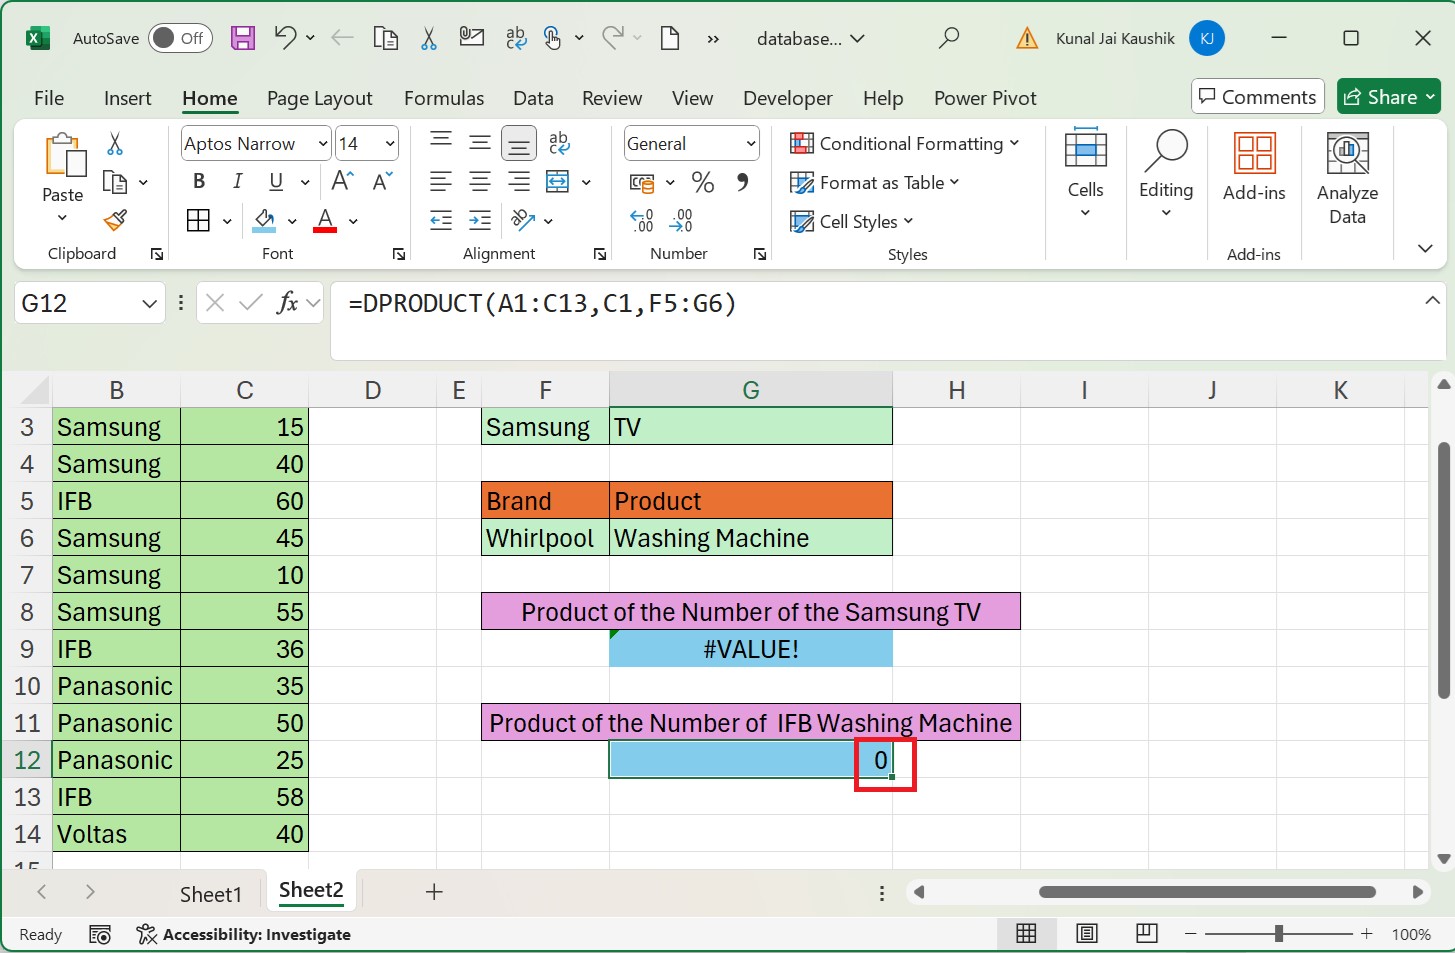
Task: Open the Fill Color dropdown arrow
Action: click(x=291, y=220)
